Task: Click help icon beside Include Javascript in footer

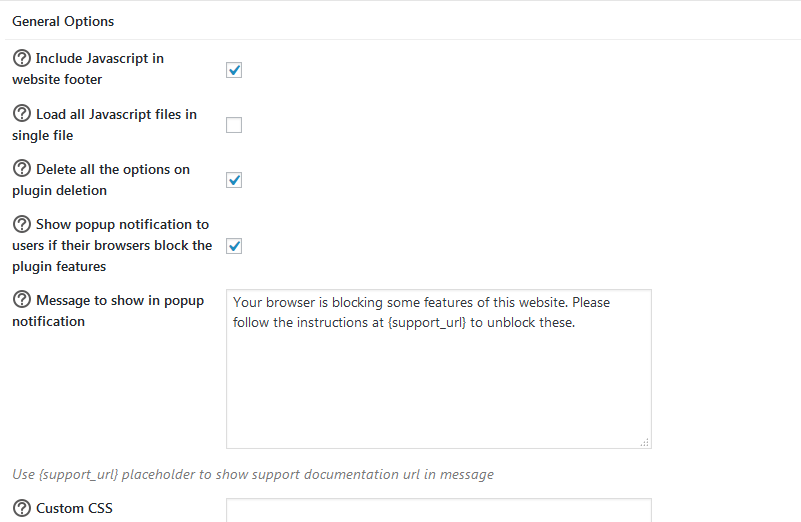Action: point(22,59)
